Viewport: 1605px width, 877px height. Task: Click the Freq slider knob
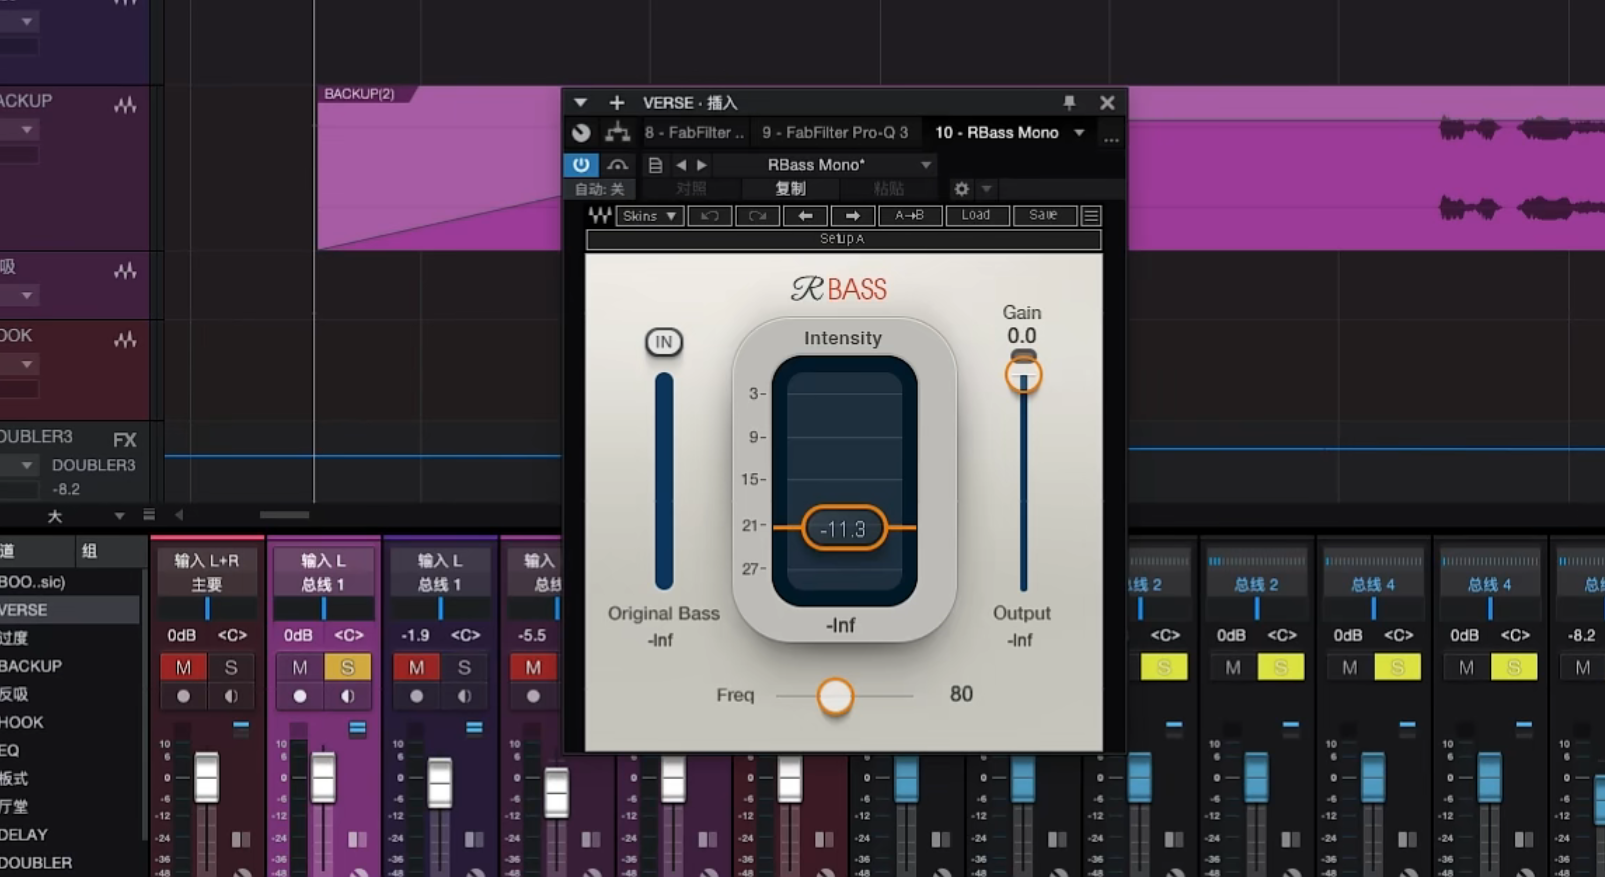tap(835, 696)
